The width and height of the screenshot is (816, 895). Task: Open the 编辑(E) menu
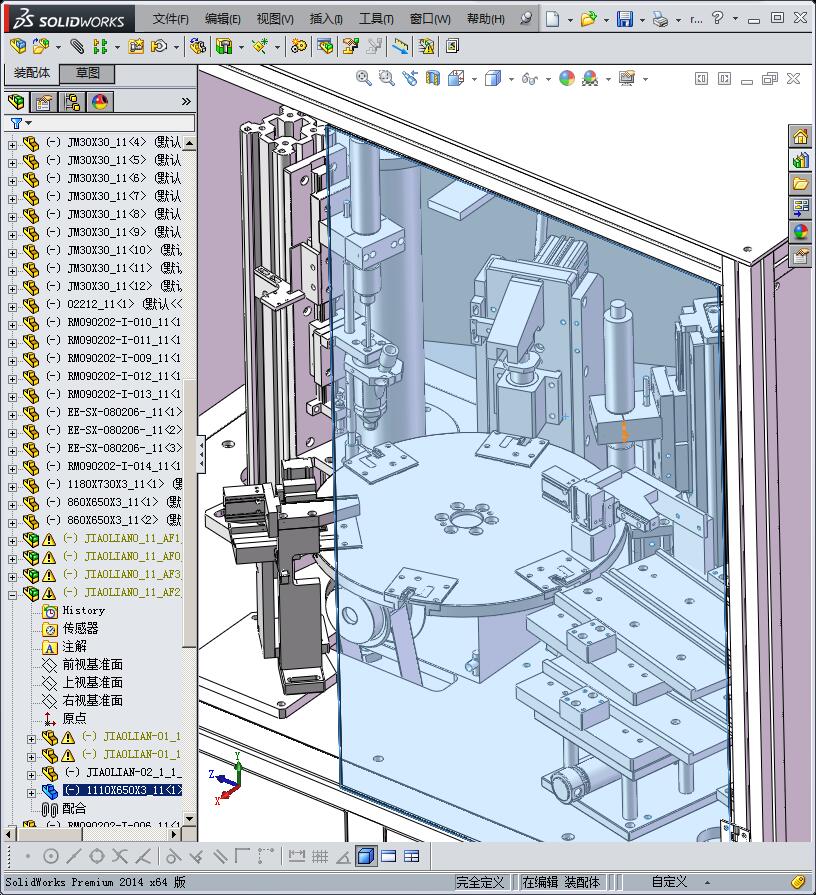click(223, 19)
